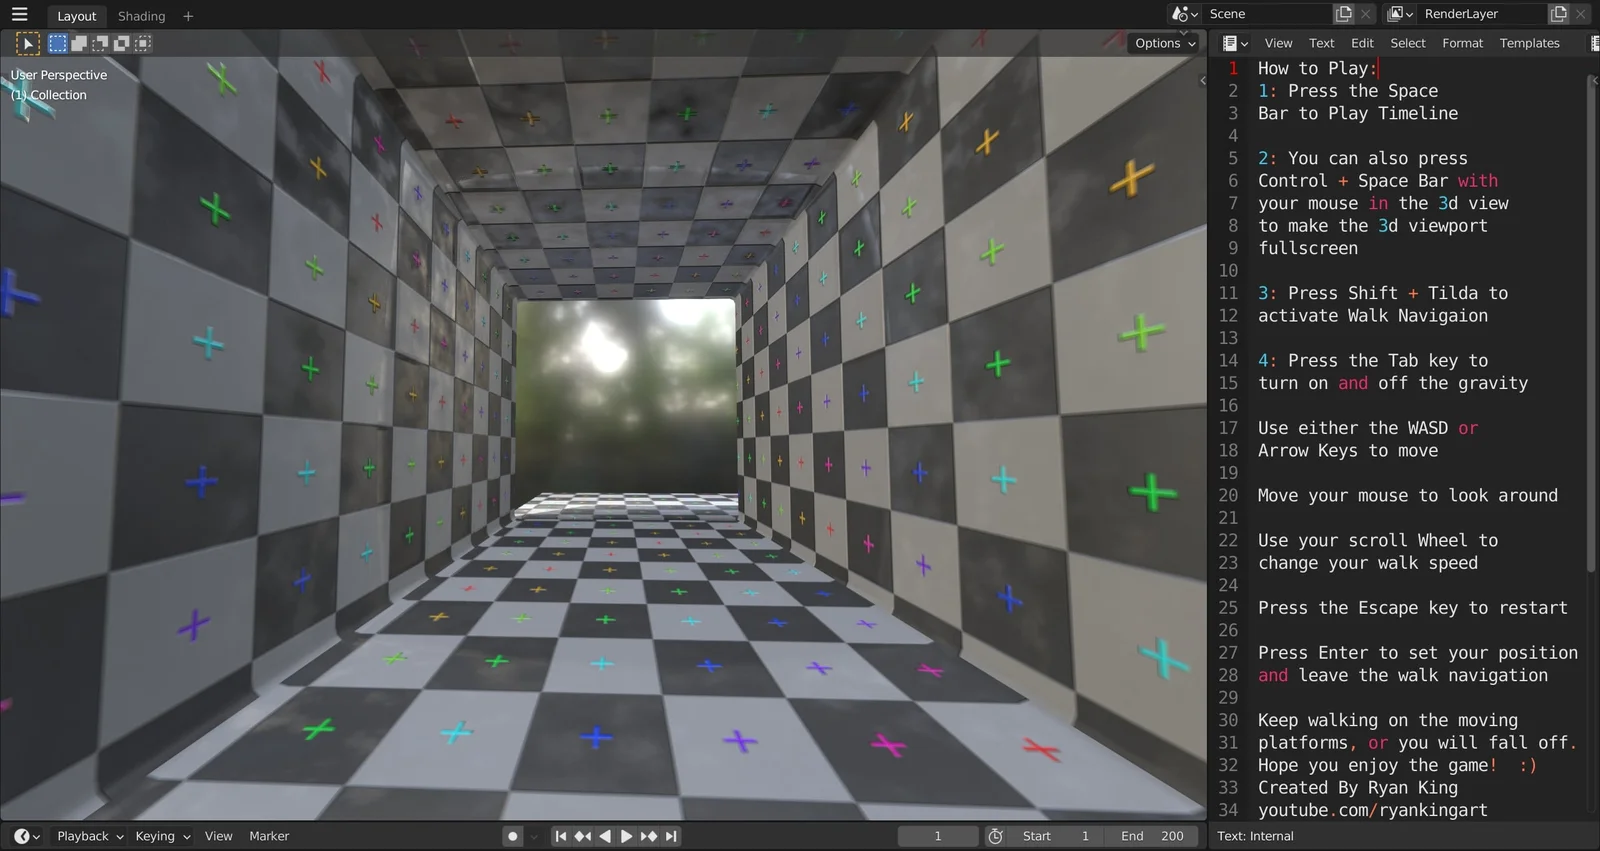This screenshot has height=851, width=1600.
Task: Create a new scene with the copy icon
Action: 1344,14
